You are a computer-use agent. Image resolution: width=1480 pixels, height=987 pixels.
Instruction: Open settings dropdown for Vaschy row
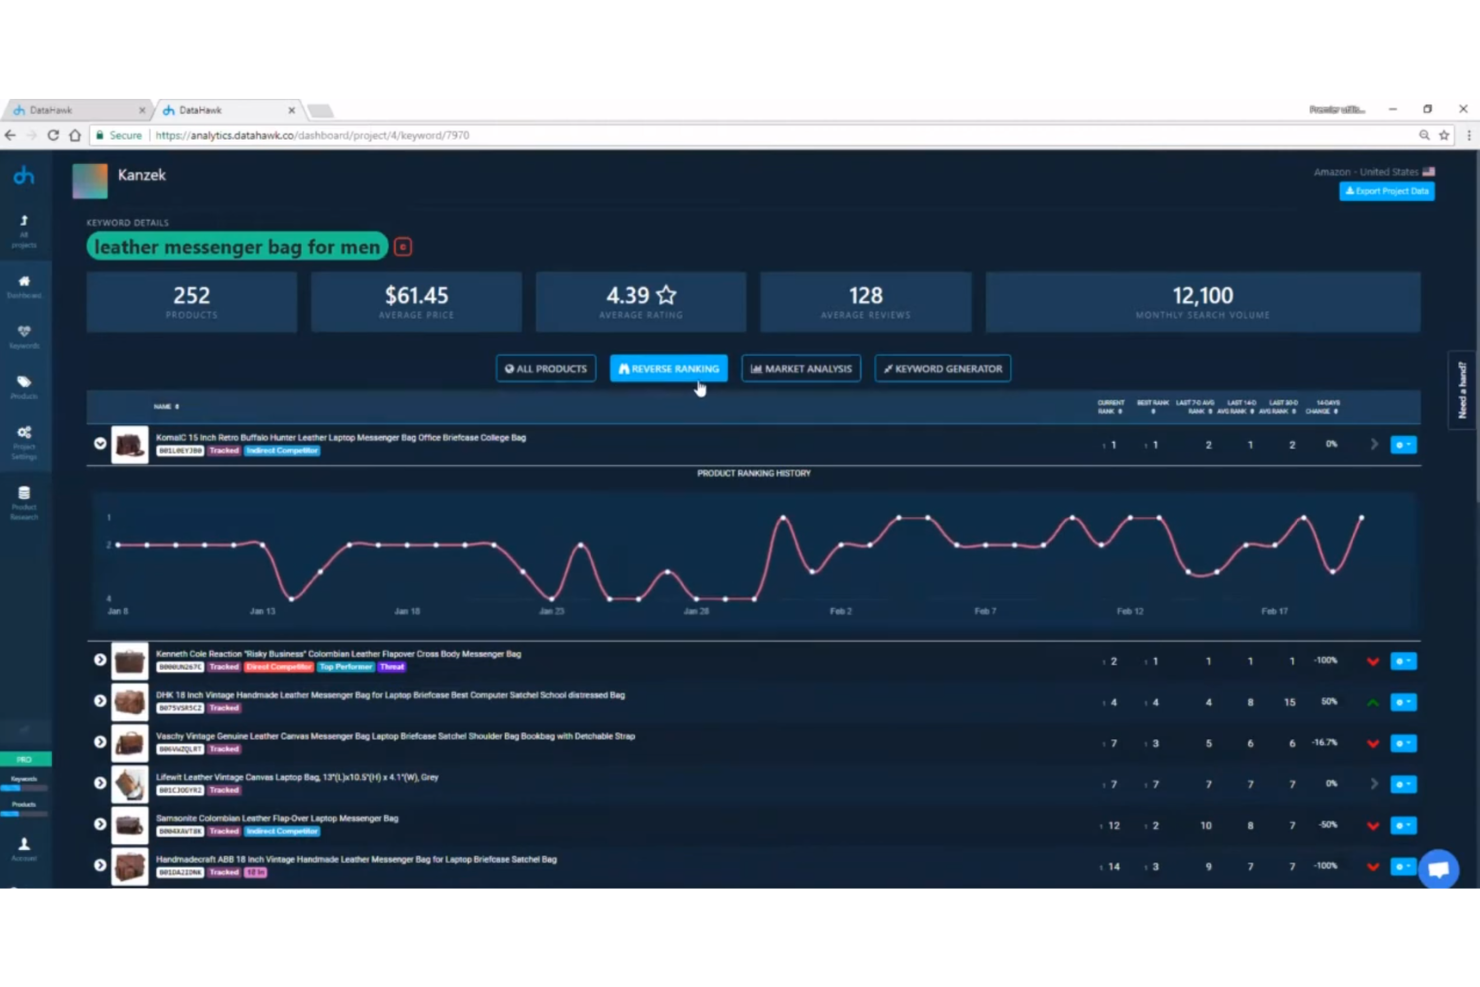tap(1403, 743)
